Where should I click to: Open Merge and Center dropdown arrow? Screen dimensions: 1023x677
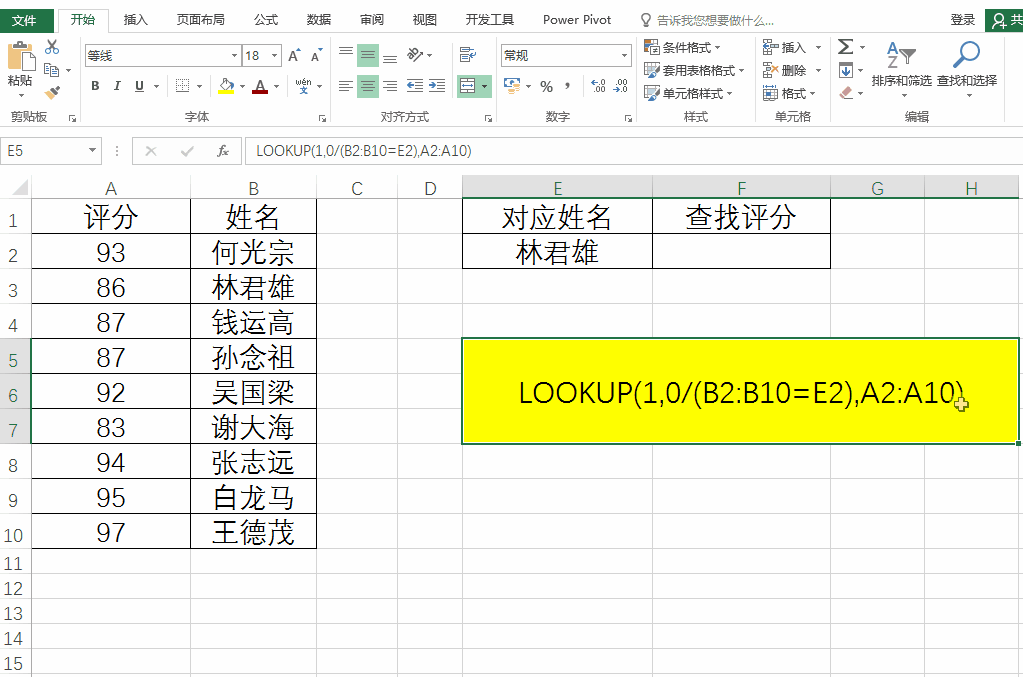click(485, 85)
